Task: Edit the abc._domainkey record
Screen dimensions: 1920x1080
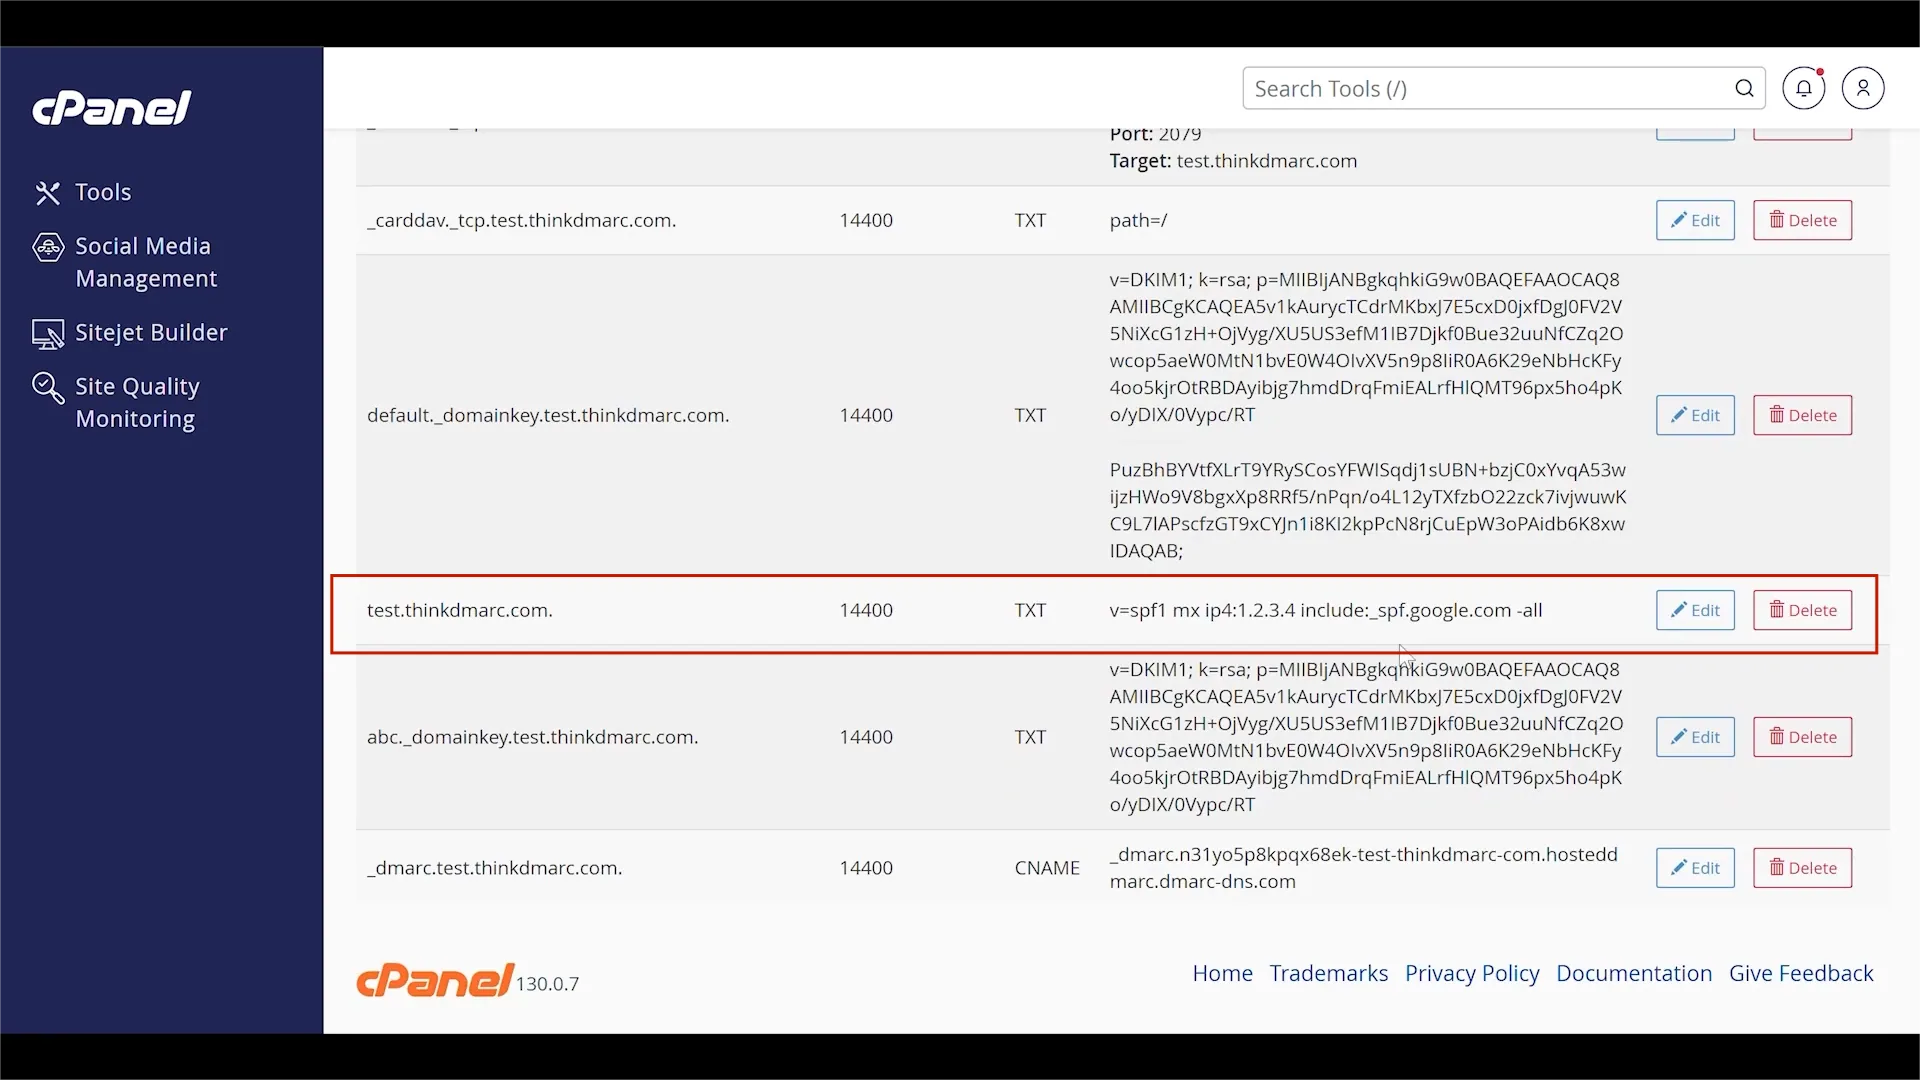Action: click(x=1695, y=737)
